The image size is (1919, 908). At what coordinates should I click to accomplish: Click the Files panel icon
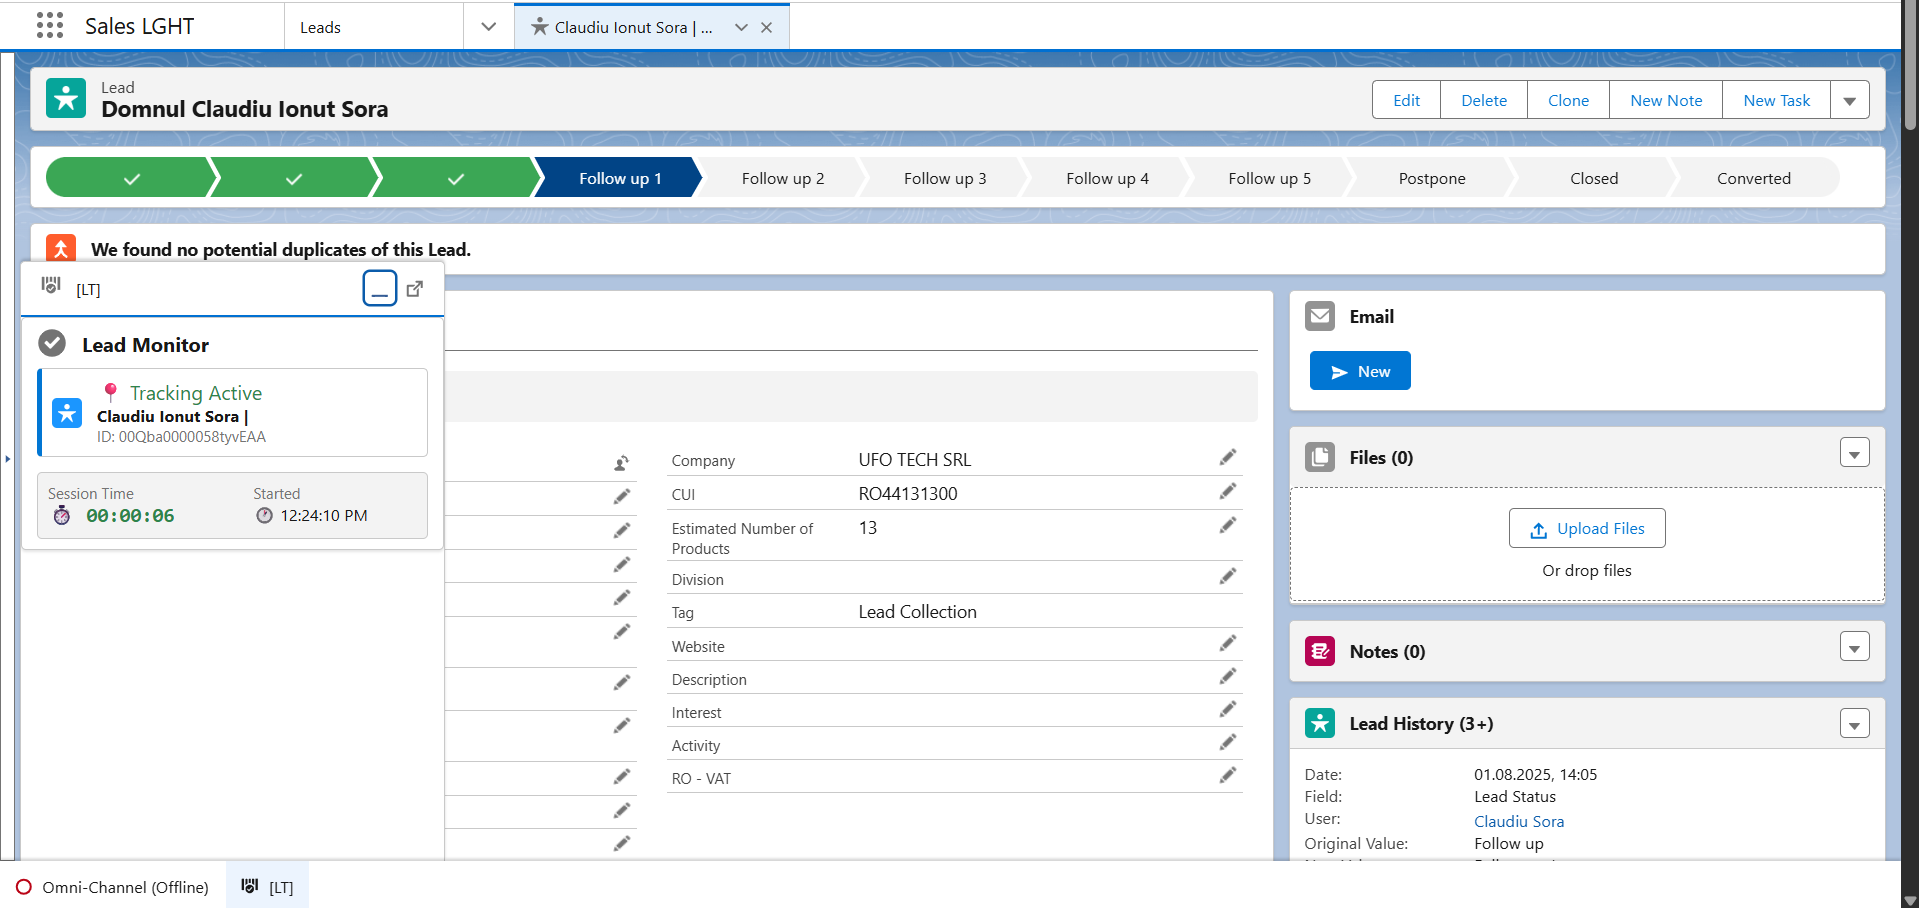click(x=1319, y=456)
